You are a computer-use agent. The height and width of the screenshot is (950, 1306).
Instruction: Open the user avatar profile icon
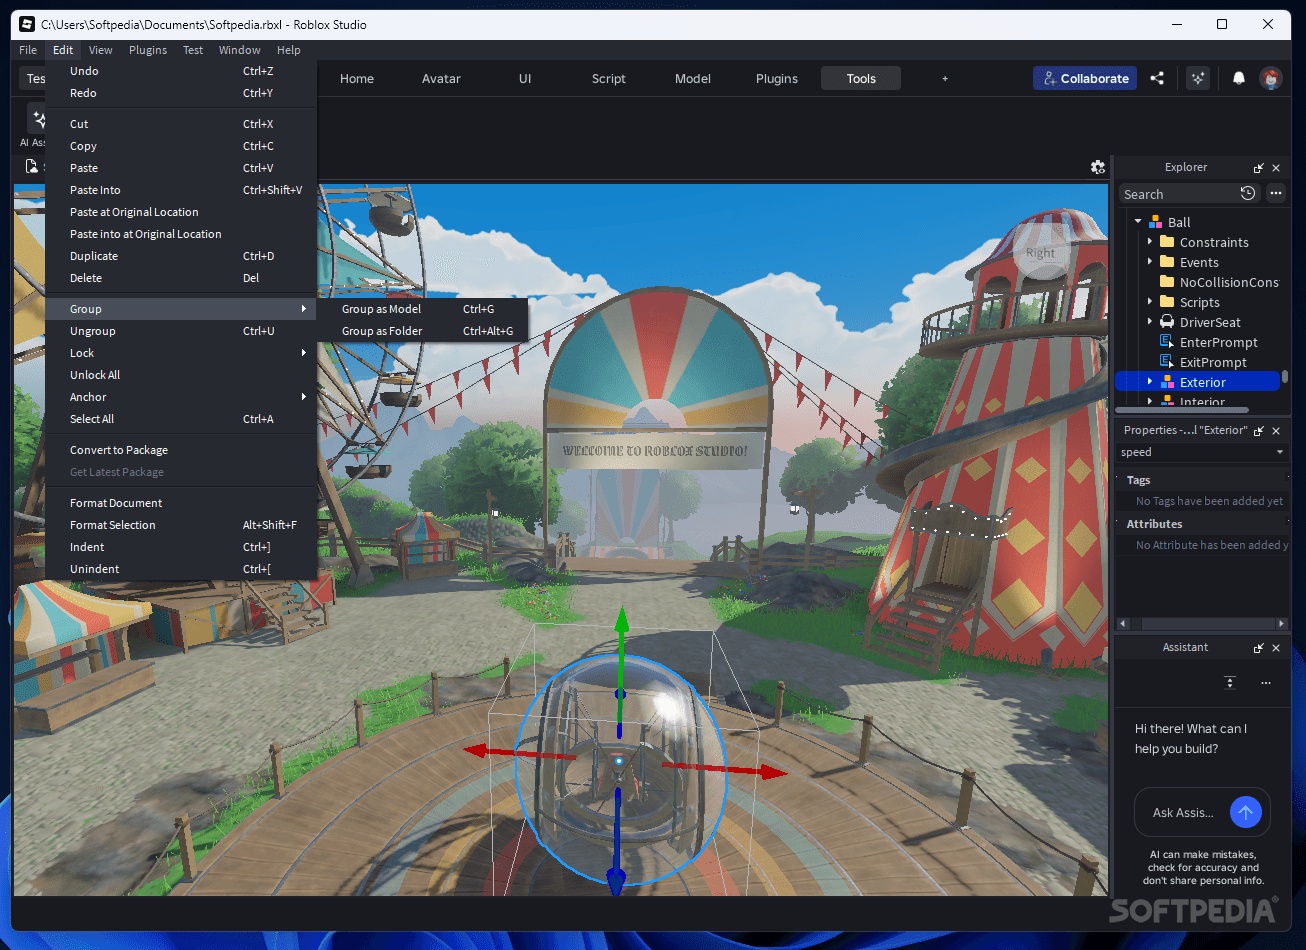1271,78
